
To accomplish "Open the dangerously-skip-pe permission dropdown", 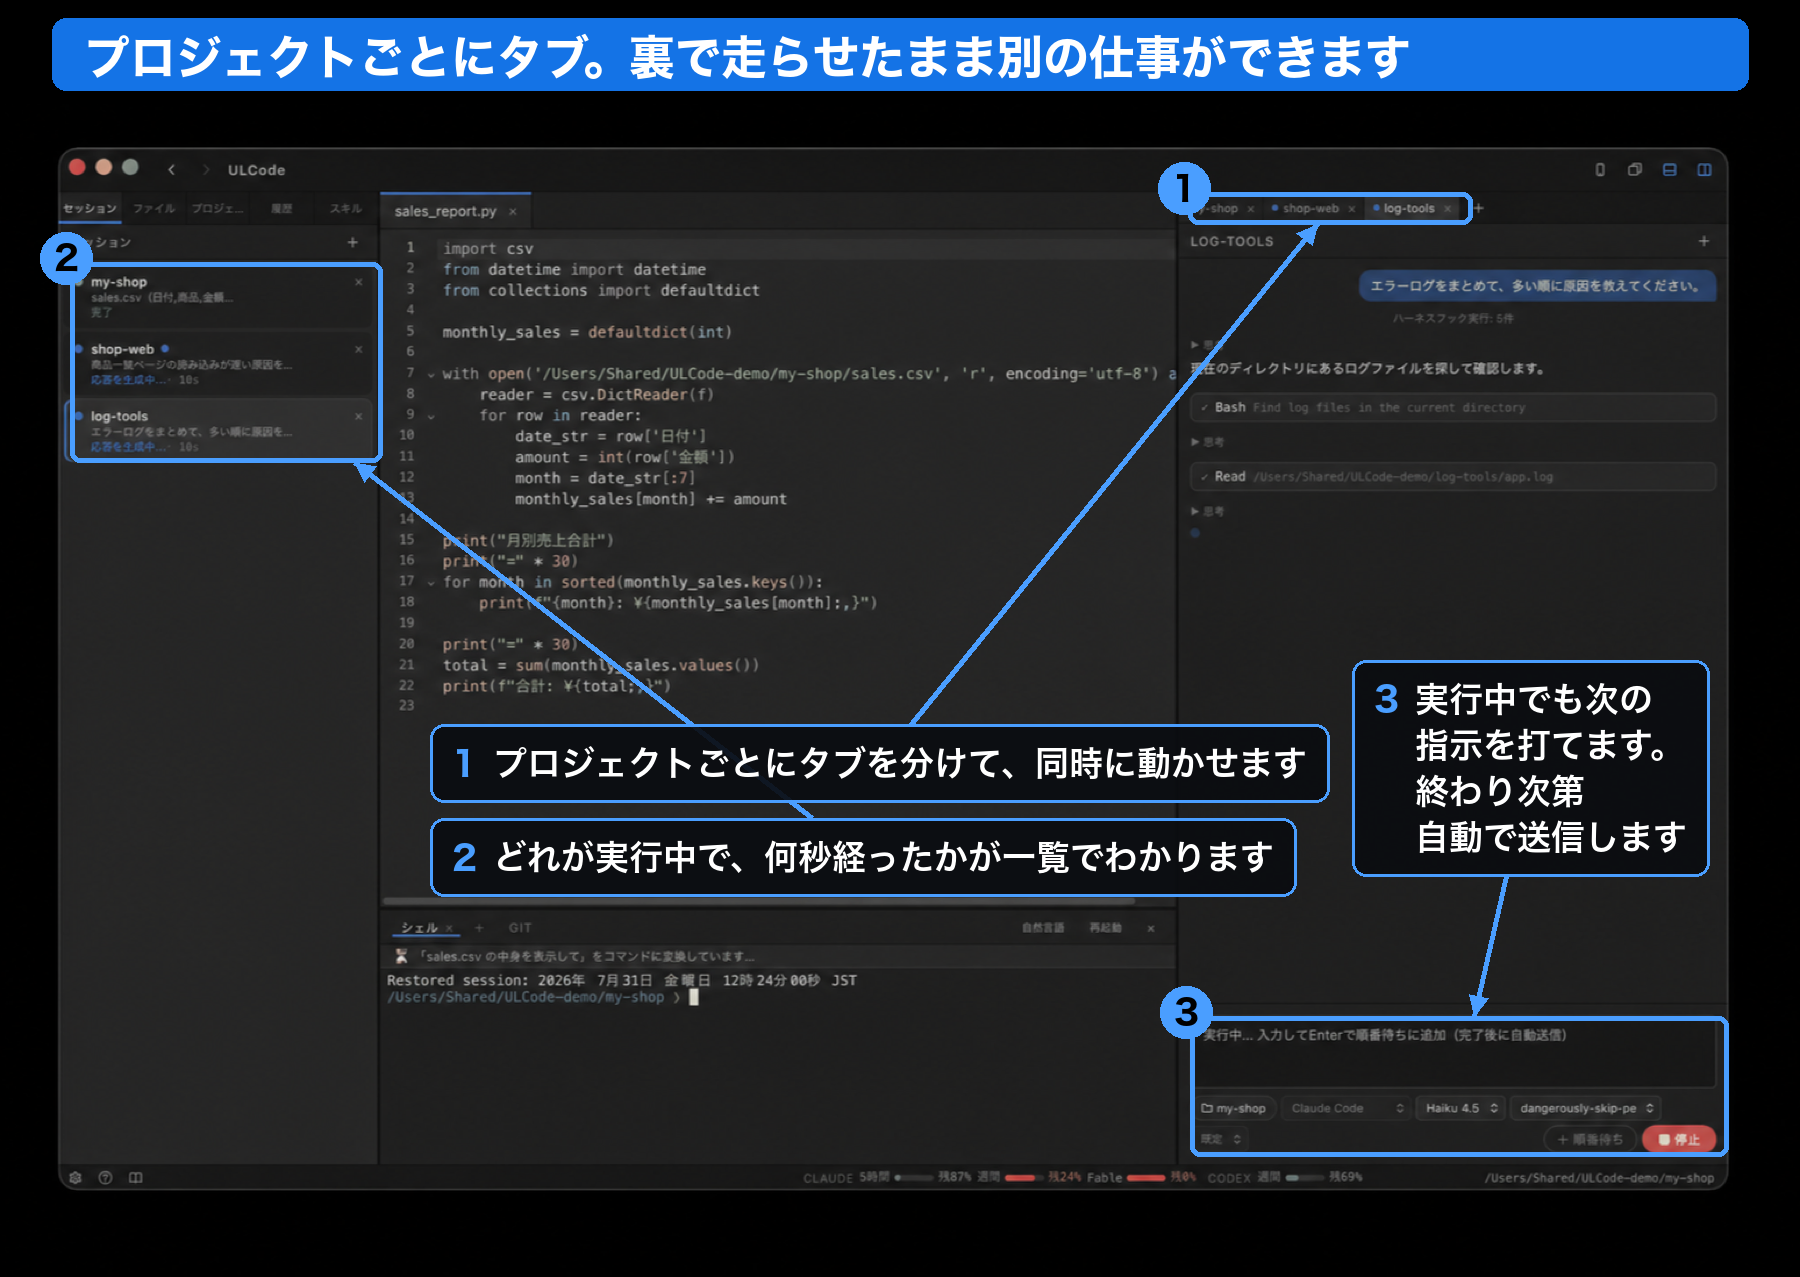I will (1586, 1108).
